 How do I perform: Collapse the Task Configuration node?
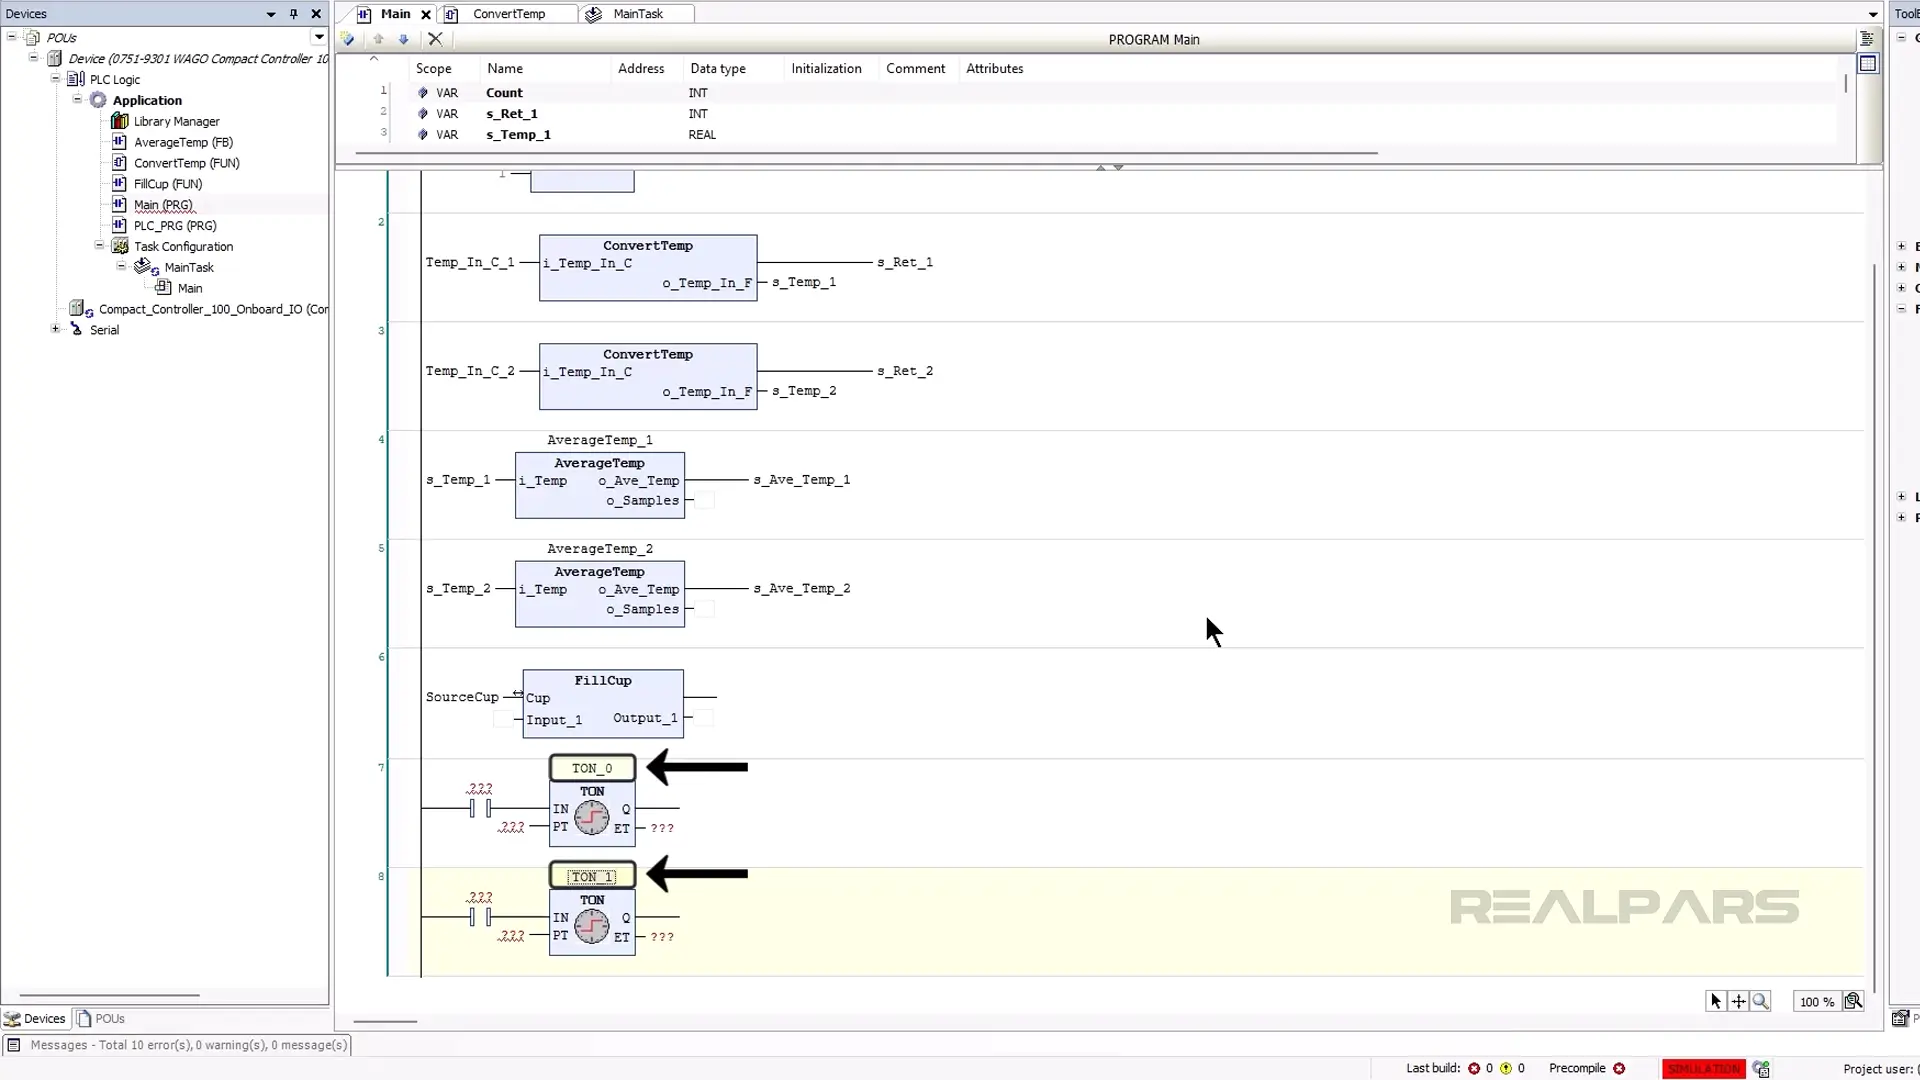(99, 246)
